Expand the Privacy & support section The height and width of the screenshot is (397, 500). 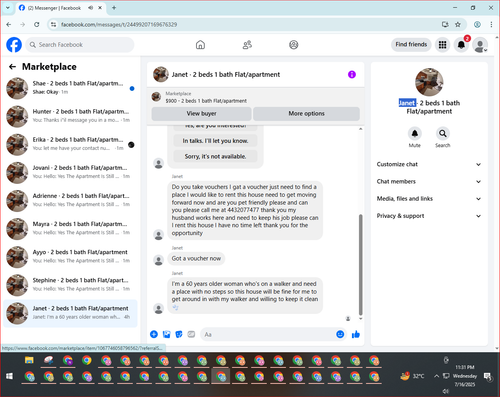(429, 216)
